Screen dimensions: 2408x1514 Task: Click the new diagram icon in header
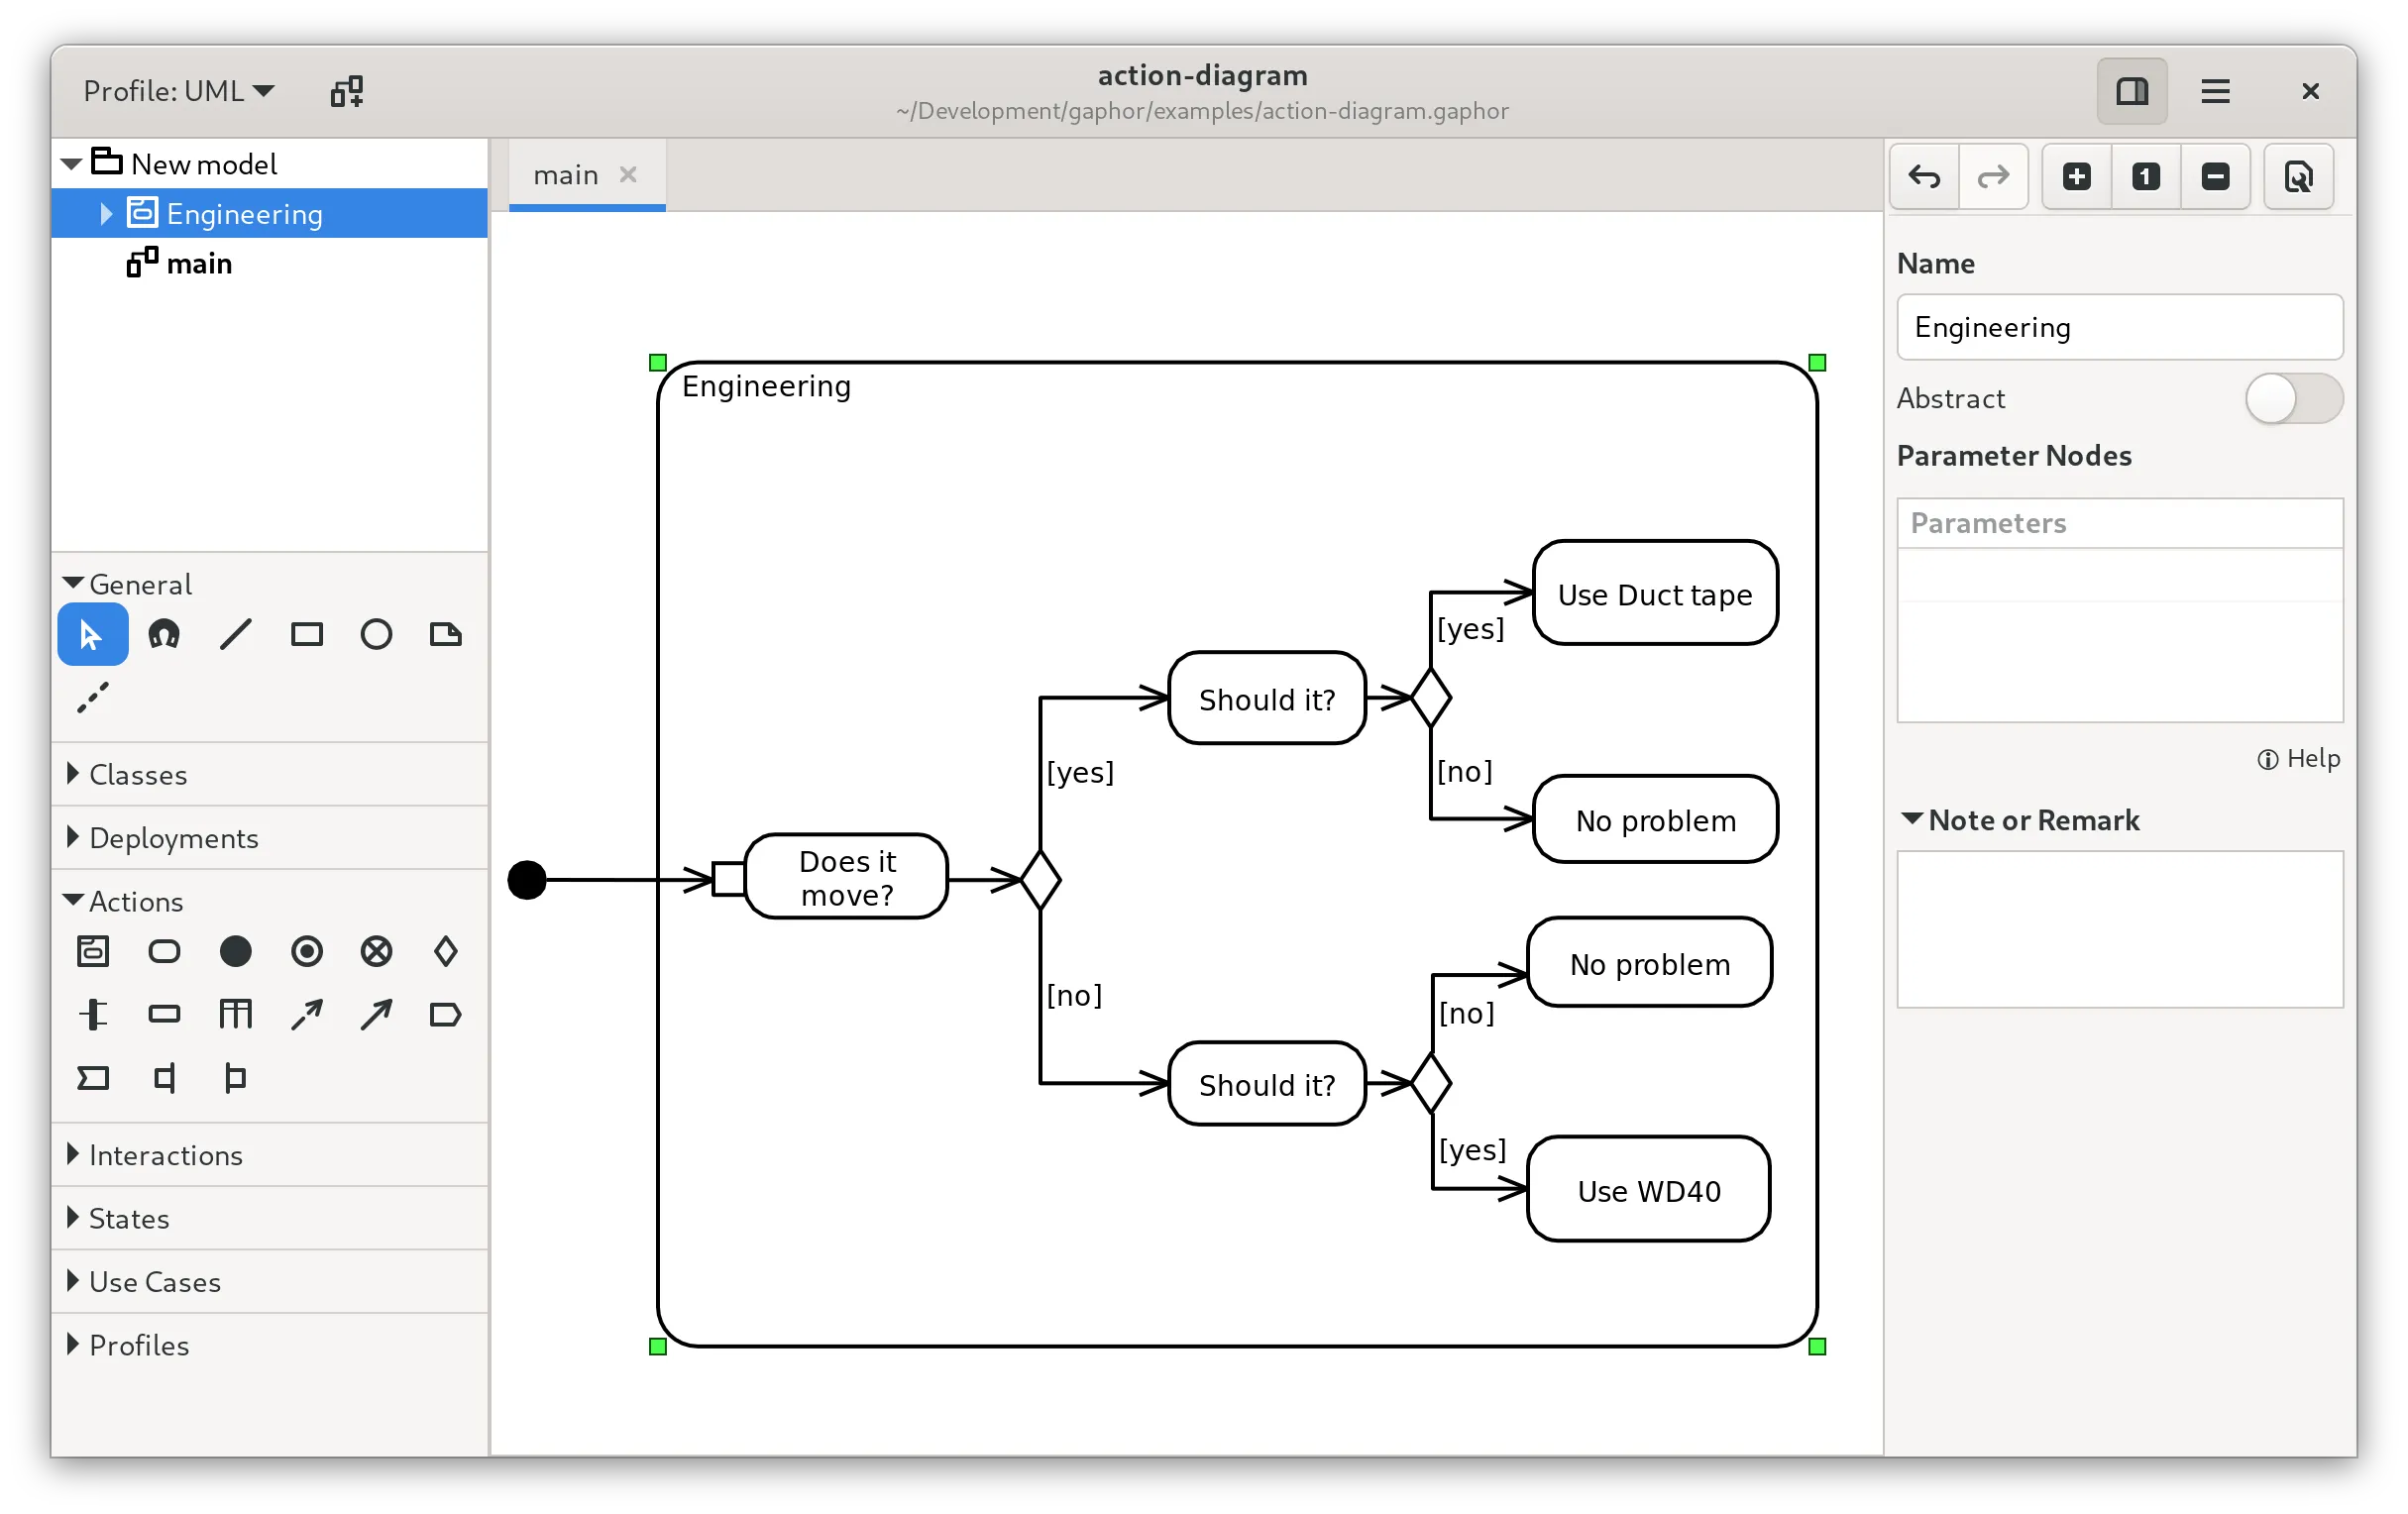click(x=347, y=91)
